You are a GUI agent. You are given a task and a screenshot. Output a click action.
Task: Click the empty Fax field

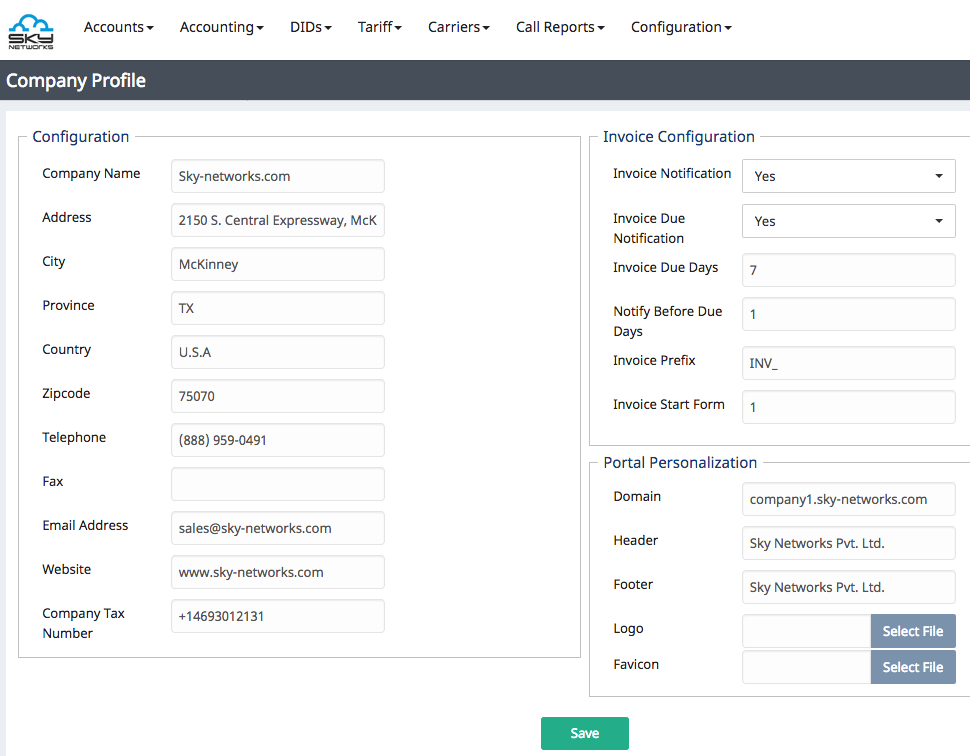(x=278, y=484)
